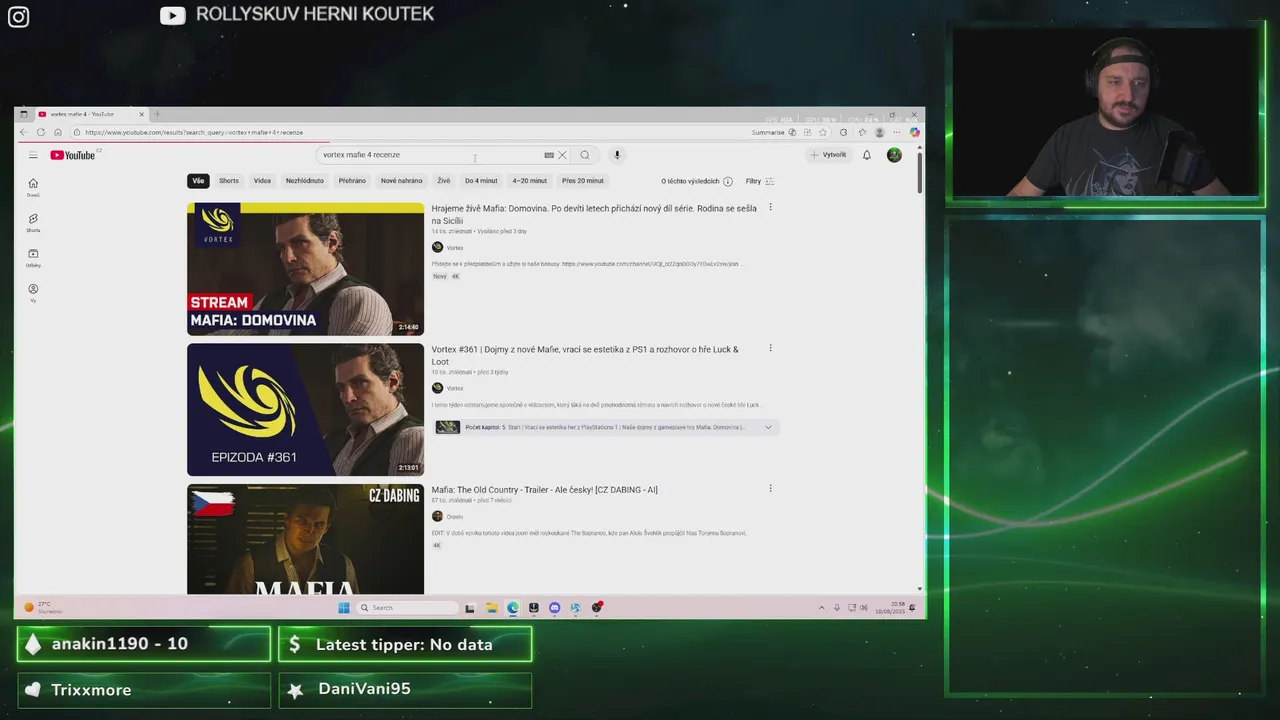Screen dimensions: 1280x720
Task: Open Task View on the taskbar
Action: click(470, 607)
